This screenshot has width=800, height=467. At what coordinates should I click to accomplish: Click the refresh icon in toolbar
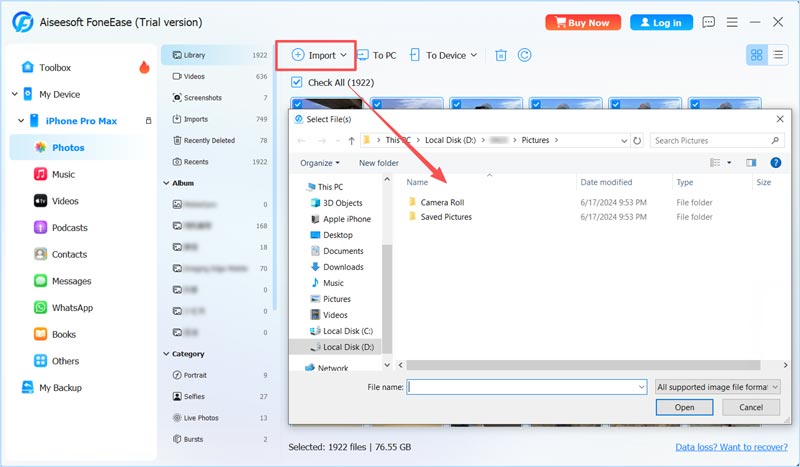pyautogui.click(x=524, y=55)
